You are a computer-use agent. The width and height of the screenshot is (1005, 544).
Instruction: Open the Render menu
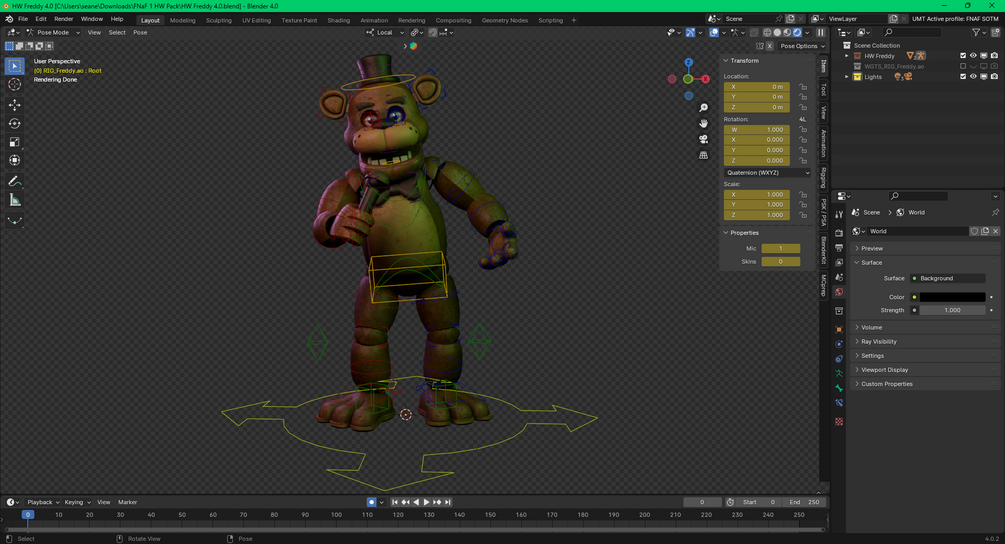pos(63,19)
